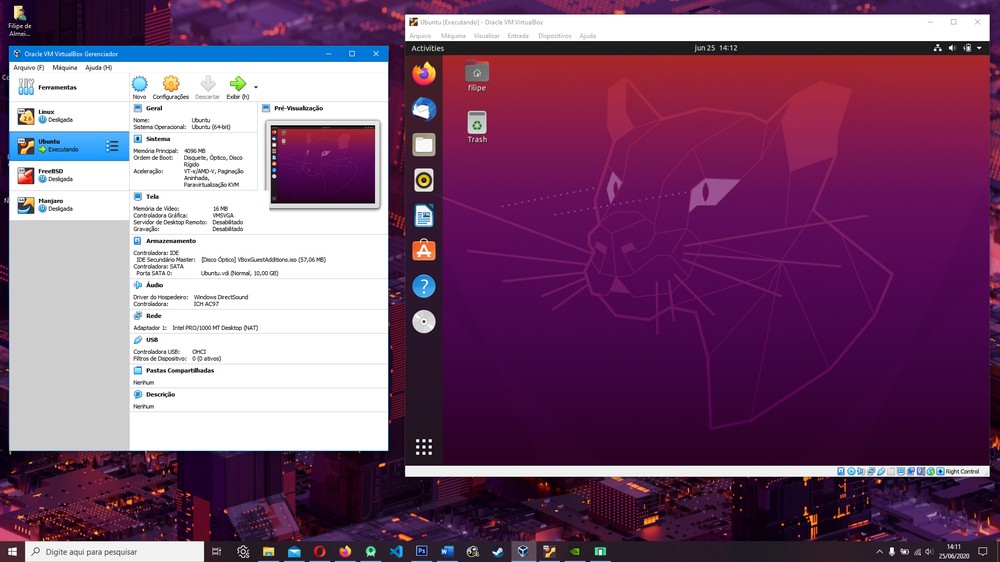This screenshot has height=562, width=1000.
Task: Click the Novo (new VM) toolbar icon
Action: (139, 86)
